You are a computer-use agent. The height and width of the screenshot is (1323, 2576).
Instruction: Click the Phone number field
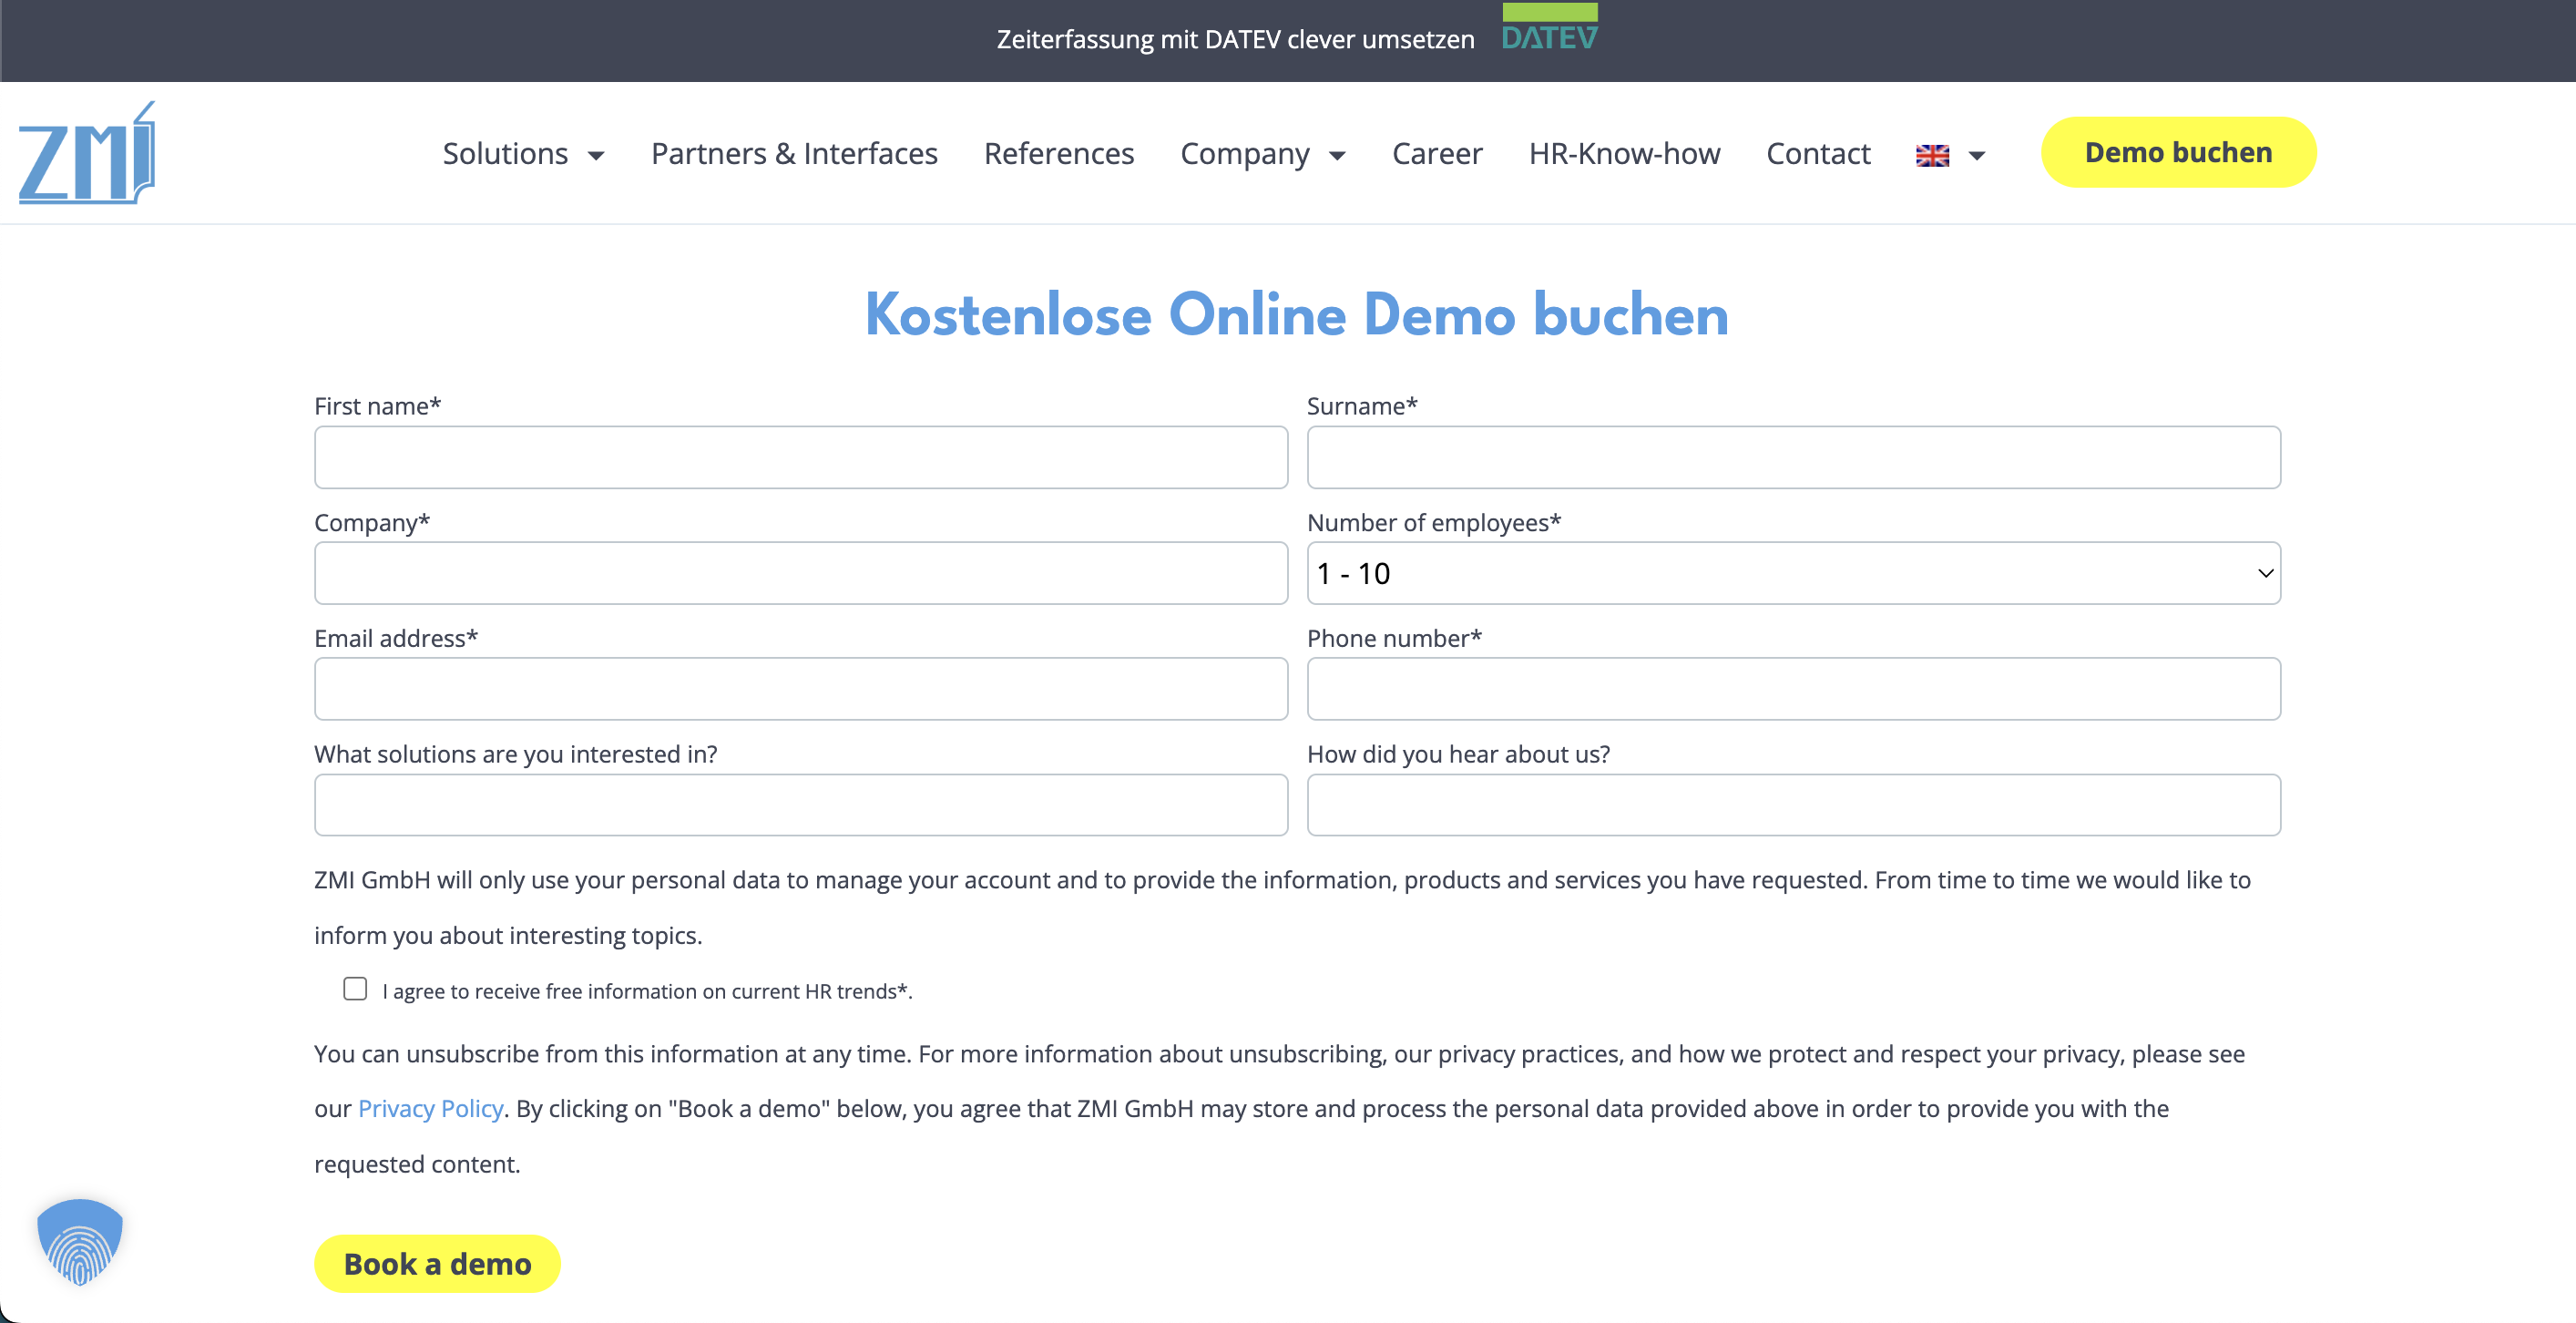tap(1793, 689)
